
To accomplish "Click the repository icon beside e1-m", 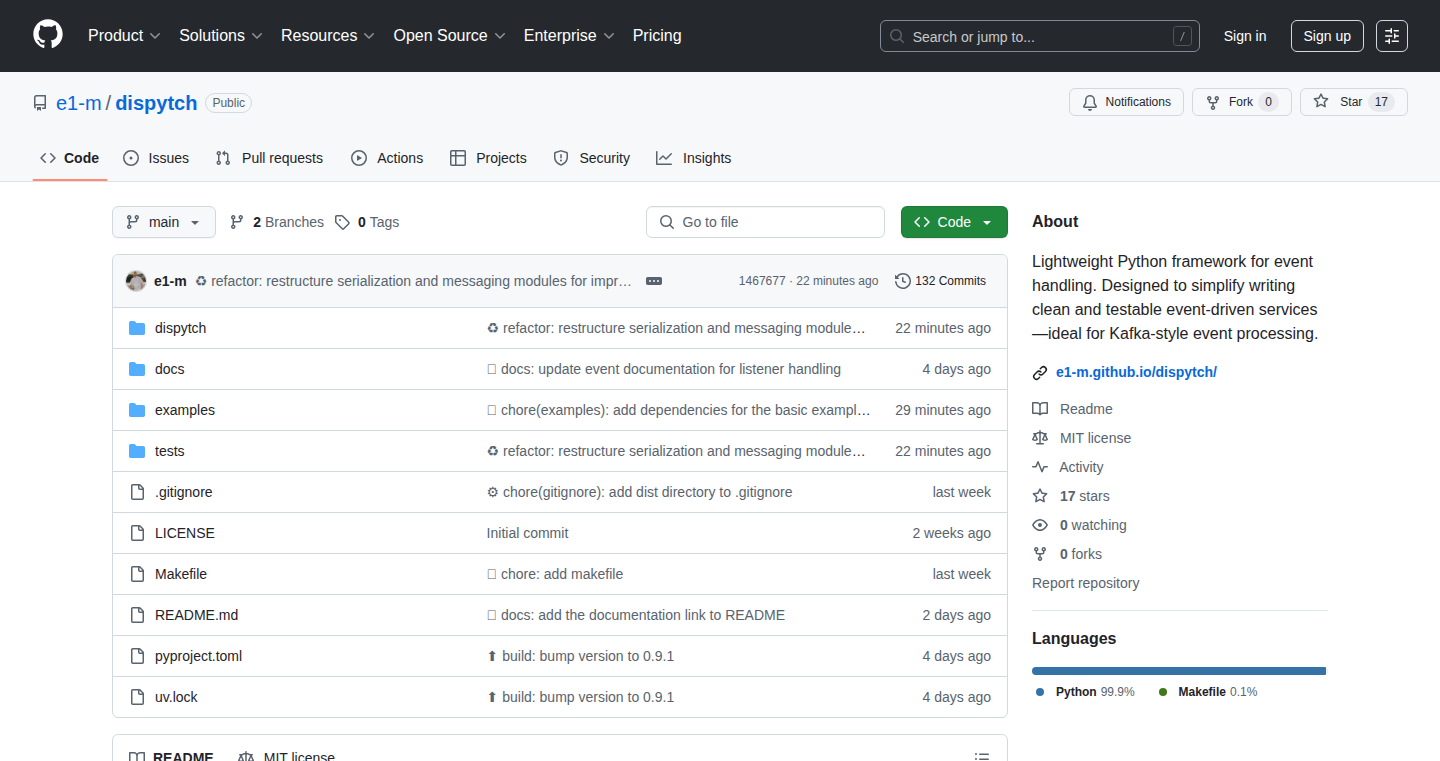I will pyautogui.click(x=40, y=103).
